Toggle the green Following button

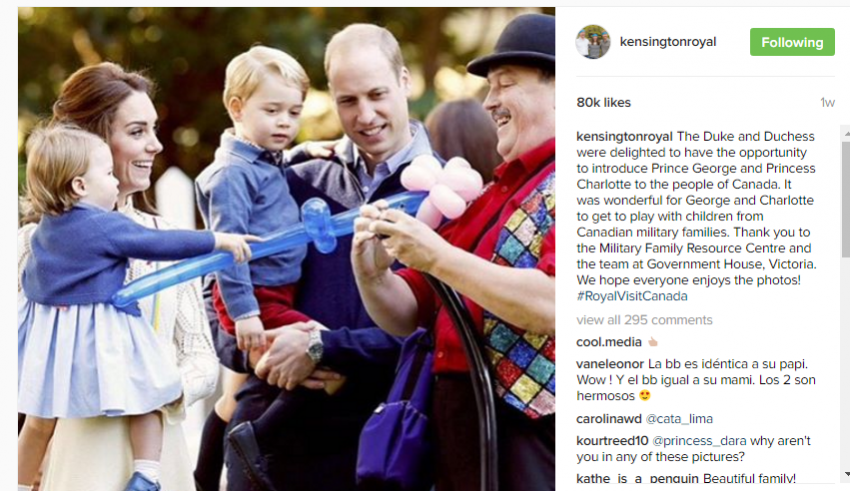[792, 42]
